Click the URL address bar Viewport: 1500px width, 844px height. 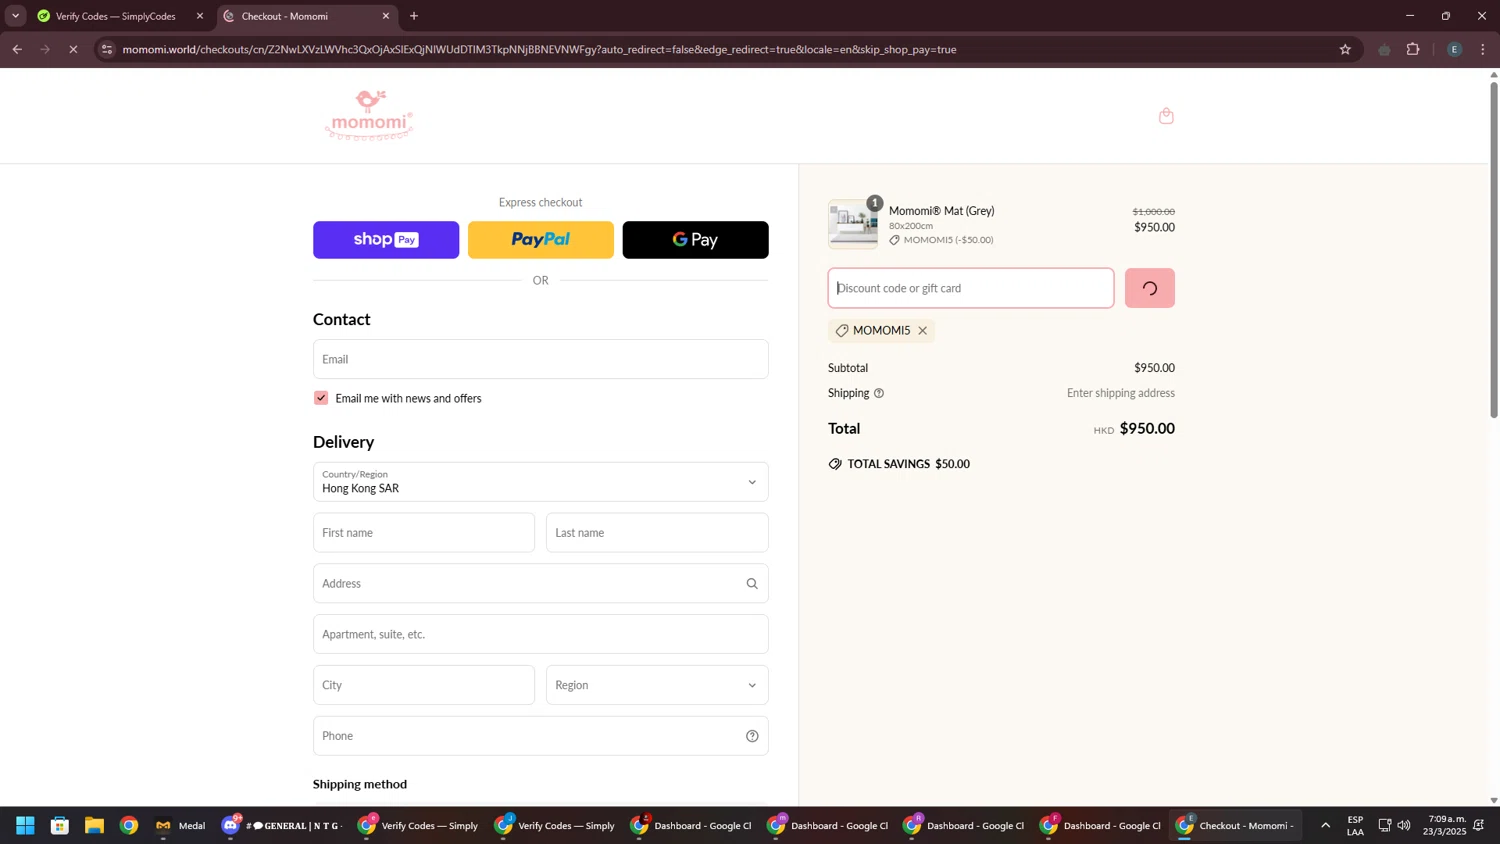720,49
